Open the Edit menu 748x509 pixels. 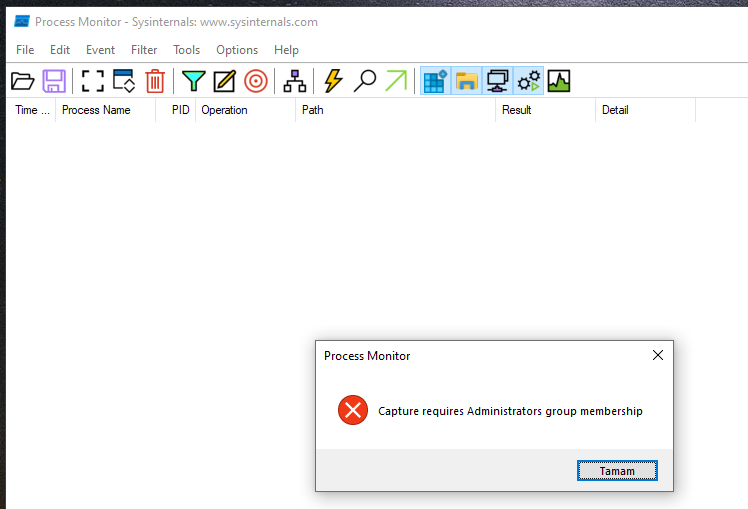(60, 50)
